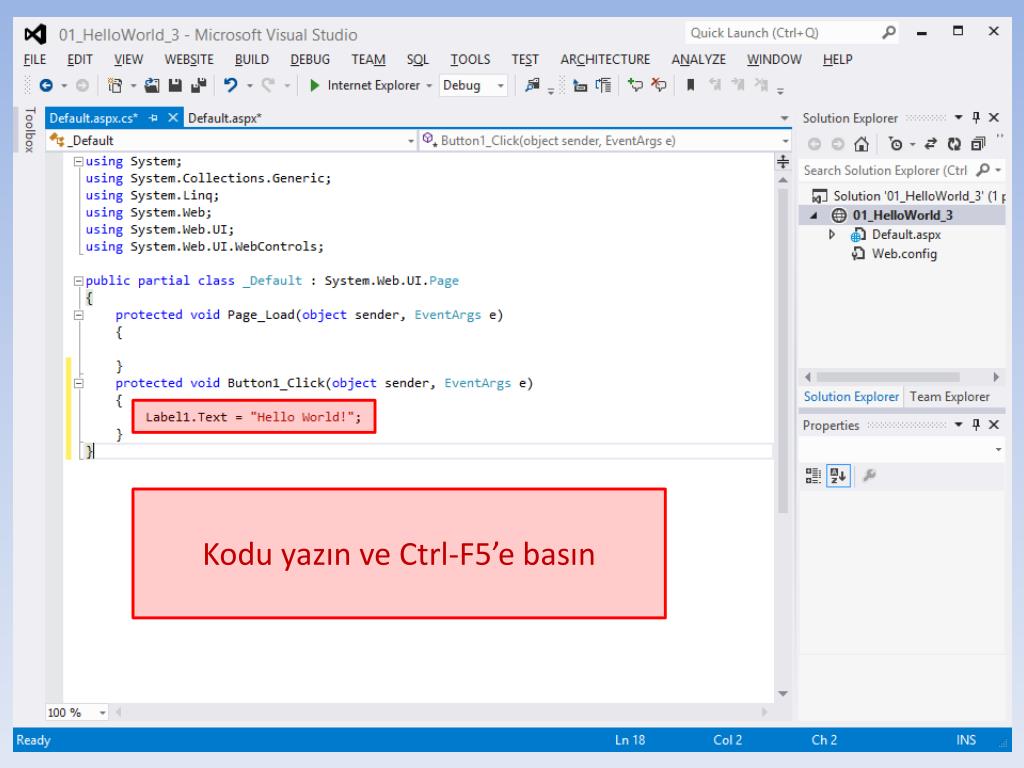This screenshot has height=768, width=1024.
Task: Switch to the Default.aspx* document tab
Action: pyautogui.click(x=225, y=118)
